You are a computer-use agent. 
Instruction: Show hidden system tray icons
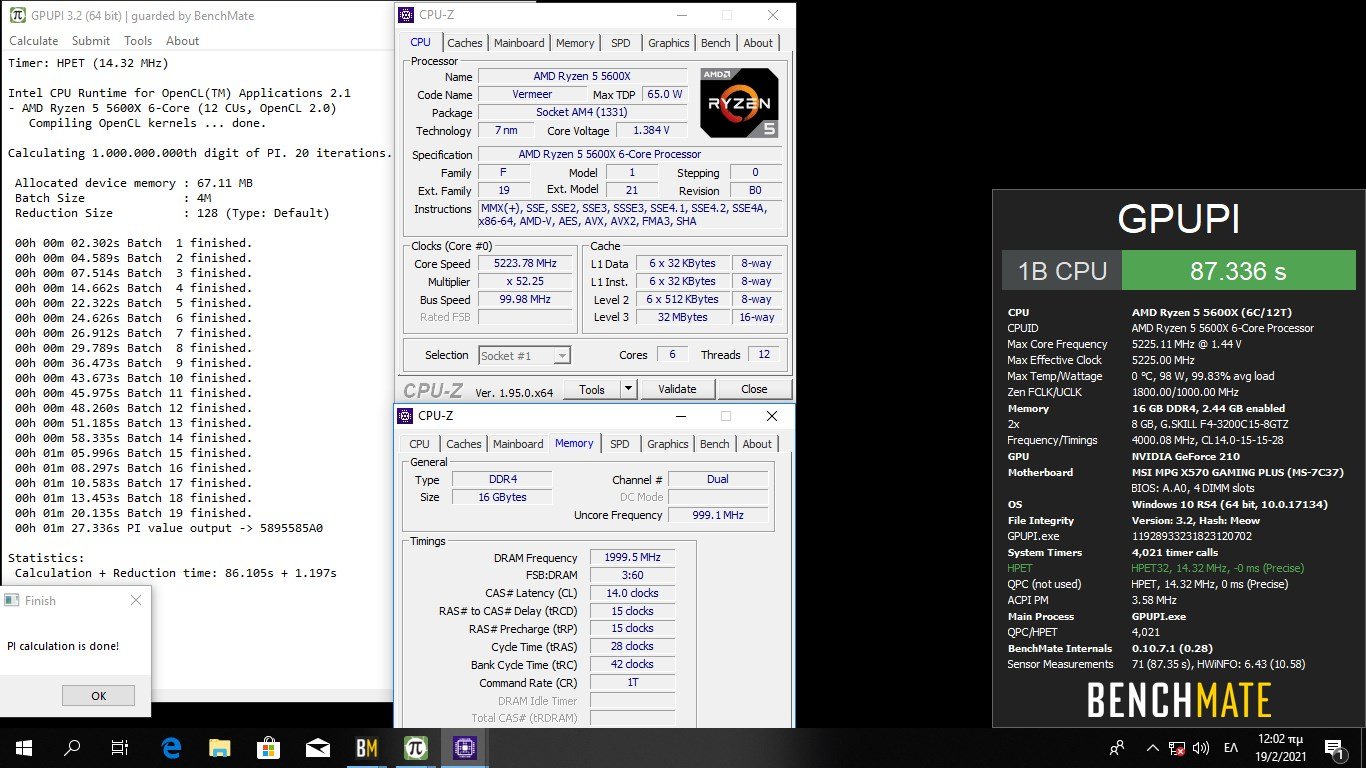1151,748
